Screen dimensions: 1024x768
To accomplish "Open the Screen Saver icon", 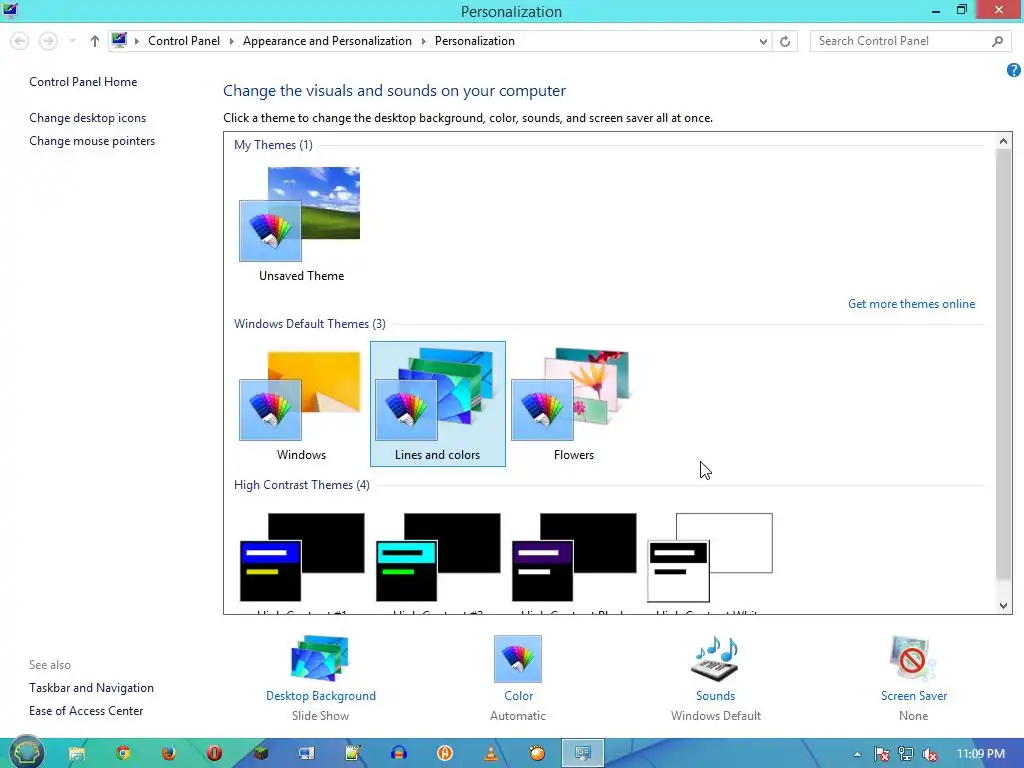I will tap(913, 658).
